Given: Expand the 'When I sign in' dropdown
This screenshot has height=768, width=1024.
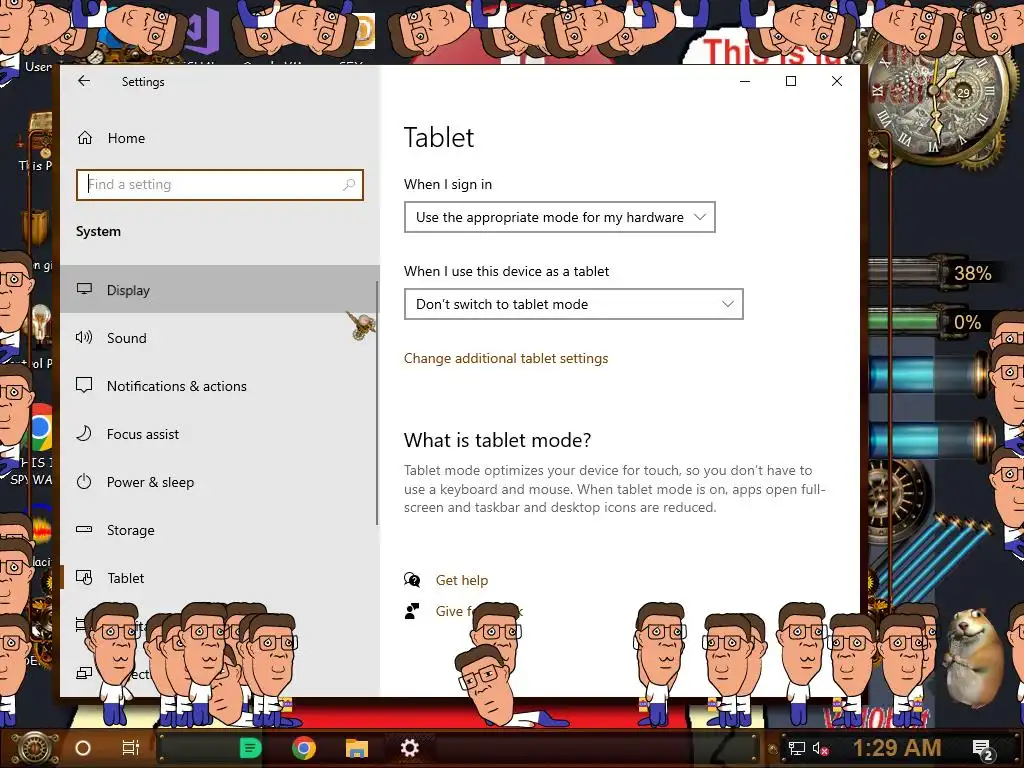Looking at the screenshot, I should click(560, 217).
